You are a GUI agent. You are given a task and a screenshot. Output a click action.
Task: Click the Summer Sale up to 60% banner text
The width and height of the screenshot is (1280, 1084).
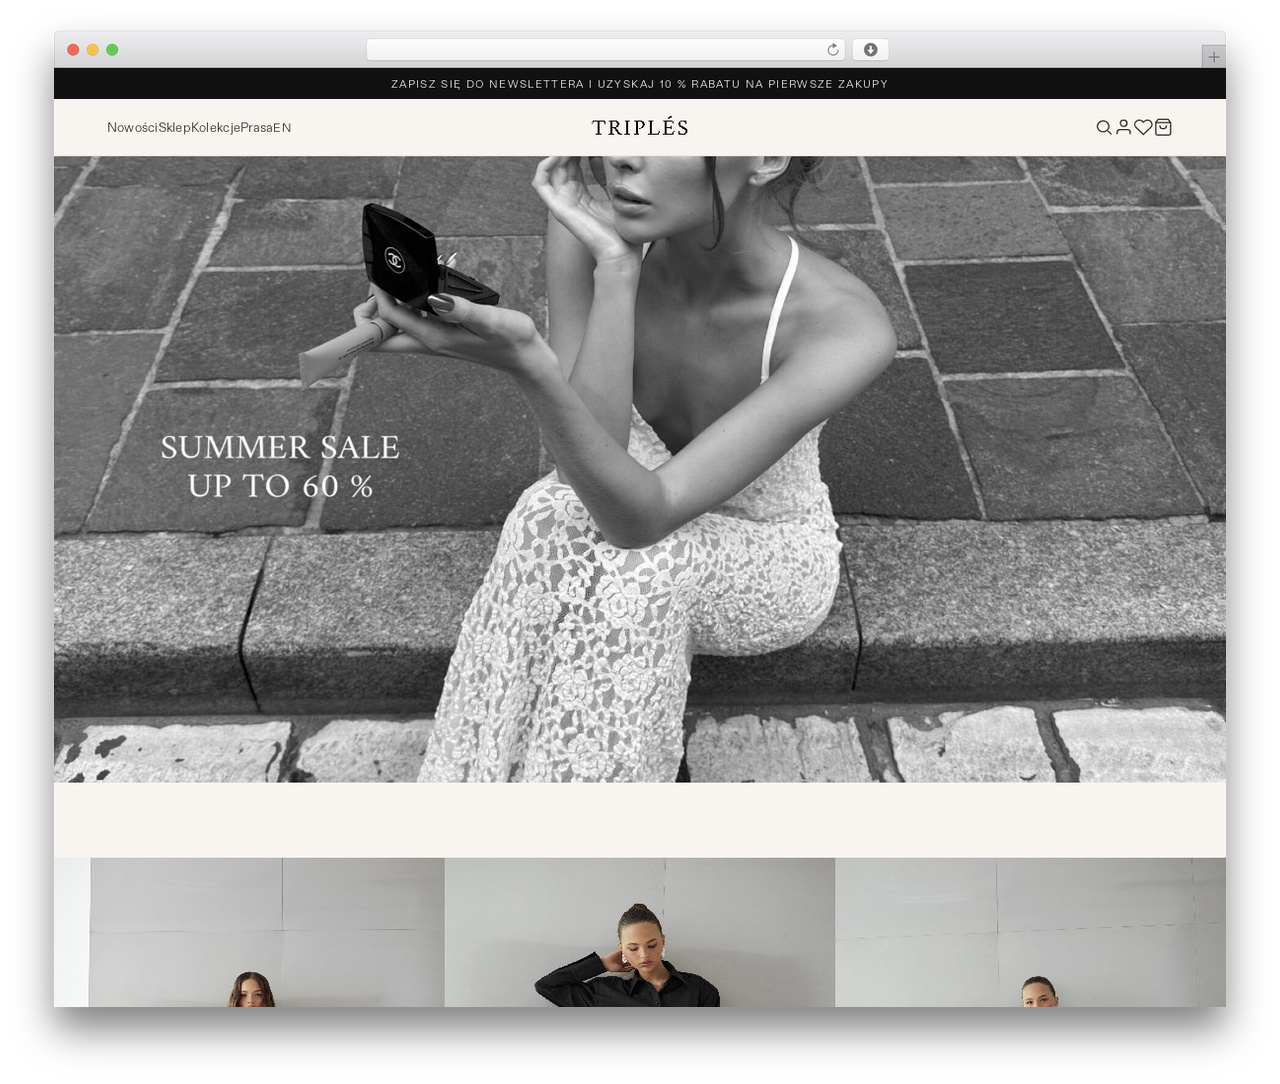[280, 466]
